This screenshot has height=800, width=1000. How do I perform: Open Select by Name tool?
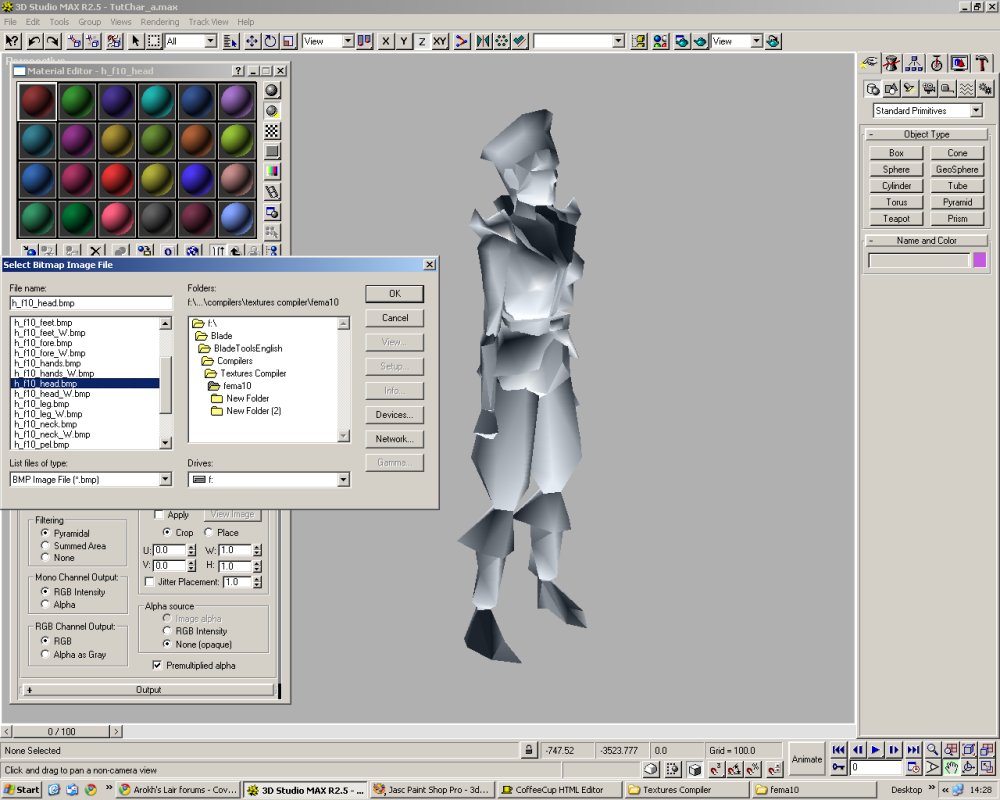coord(230,41)
